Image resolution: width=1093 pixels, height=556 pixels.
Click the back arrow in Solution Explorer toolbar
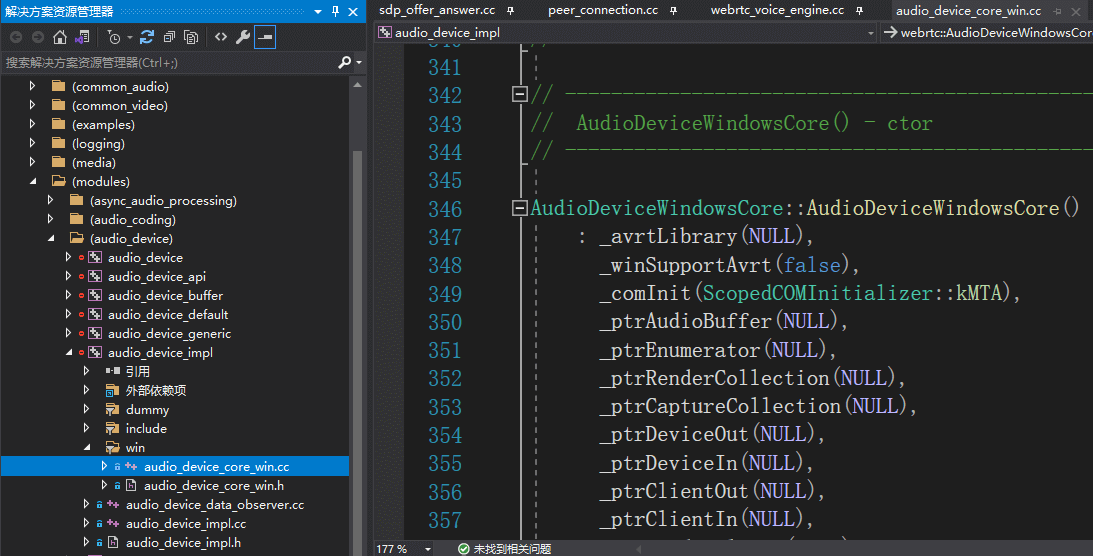click(16, 37)
